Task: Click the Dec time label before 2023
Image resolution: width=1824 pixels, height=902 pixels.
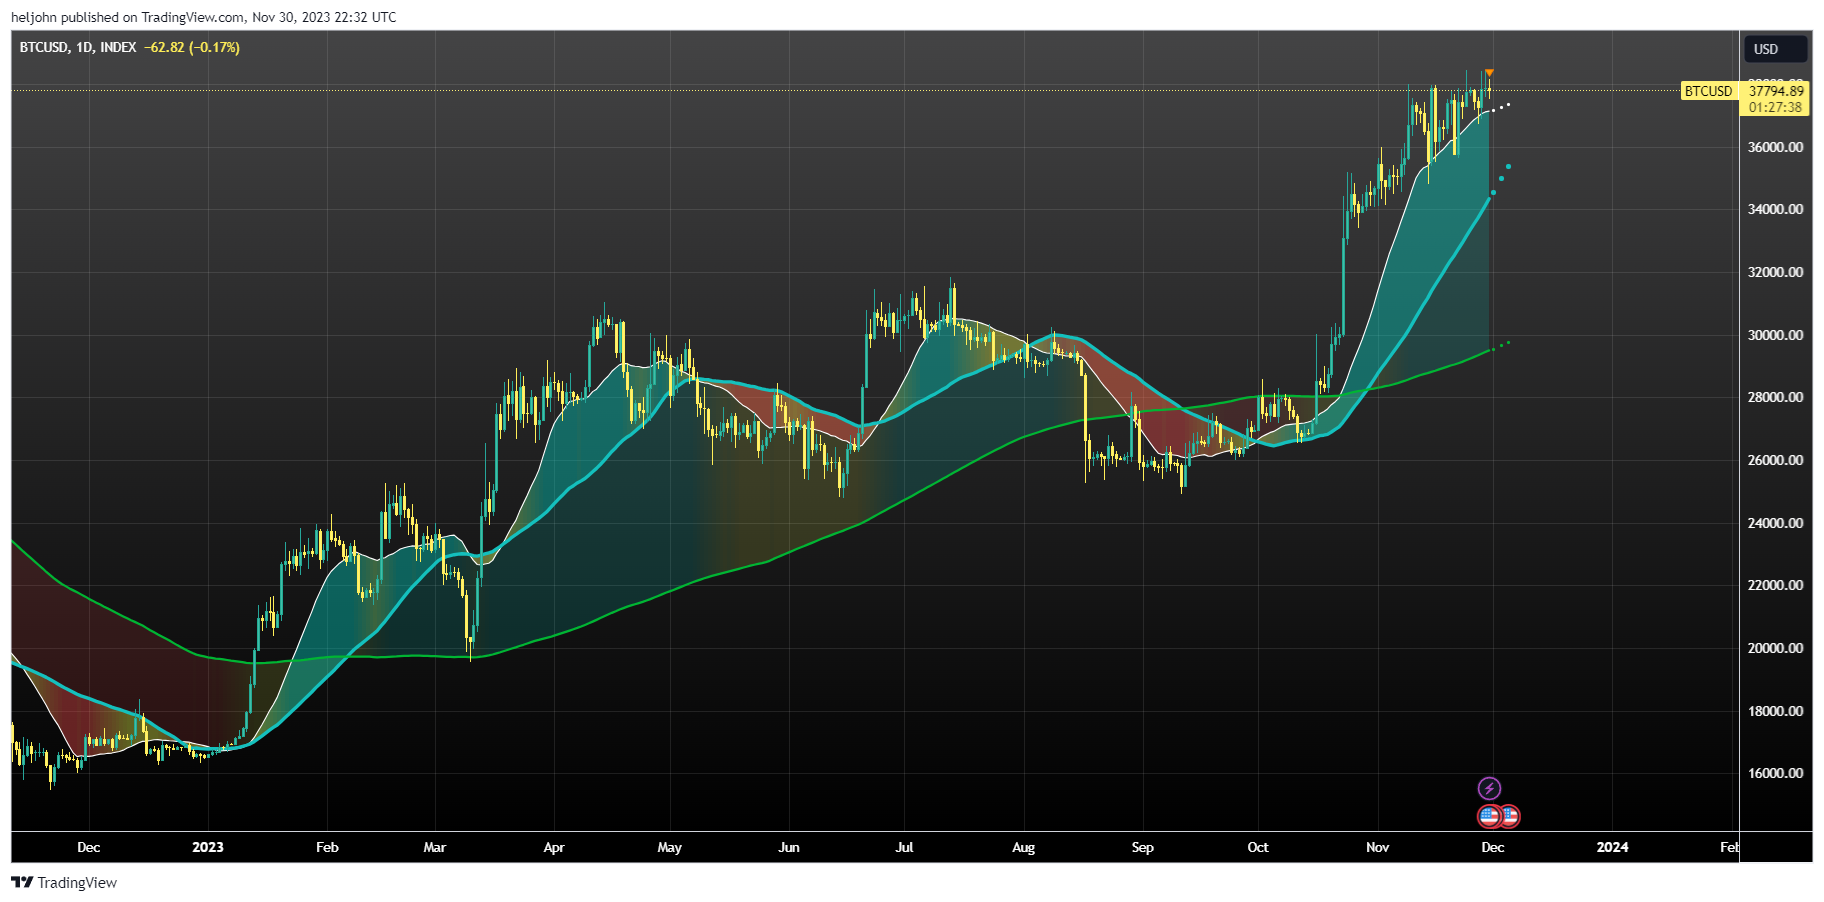Action: point(88,847)
